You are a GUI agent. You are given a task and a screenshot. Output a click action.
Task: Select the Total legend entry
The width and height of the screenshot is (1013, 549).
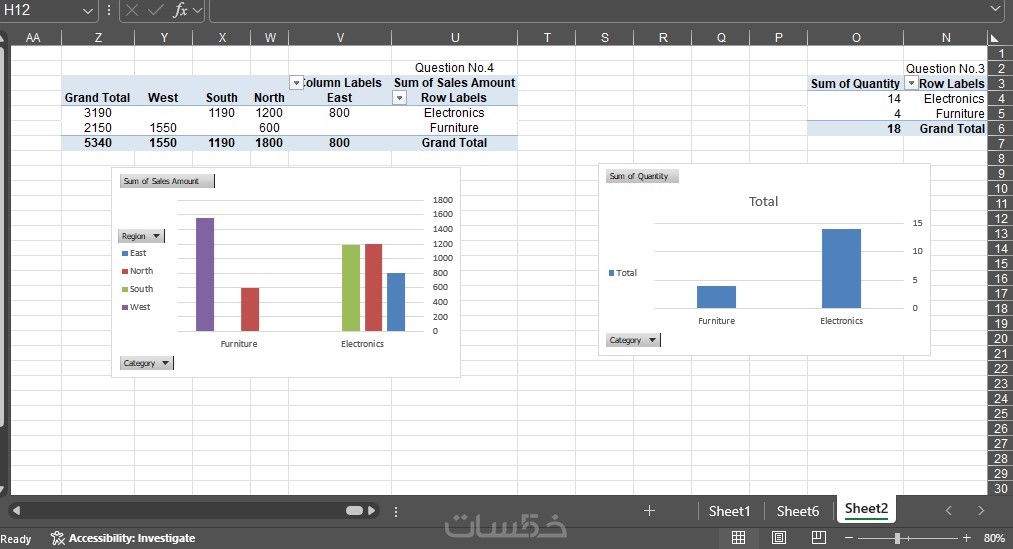[x=623, y=273]
